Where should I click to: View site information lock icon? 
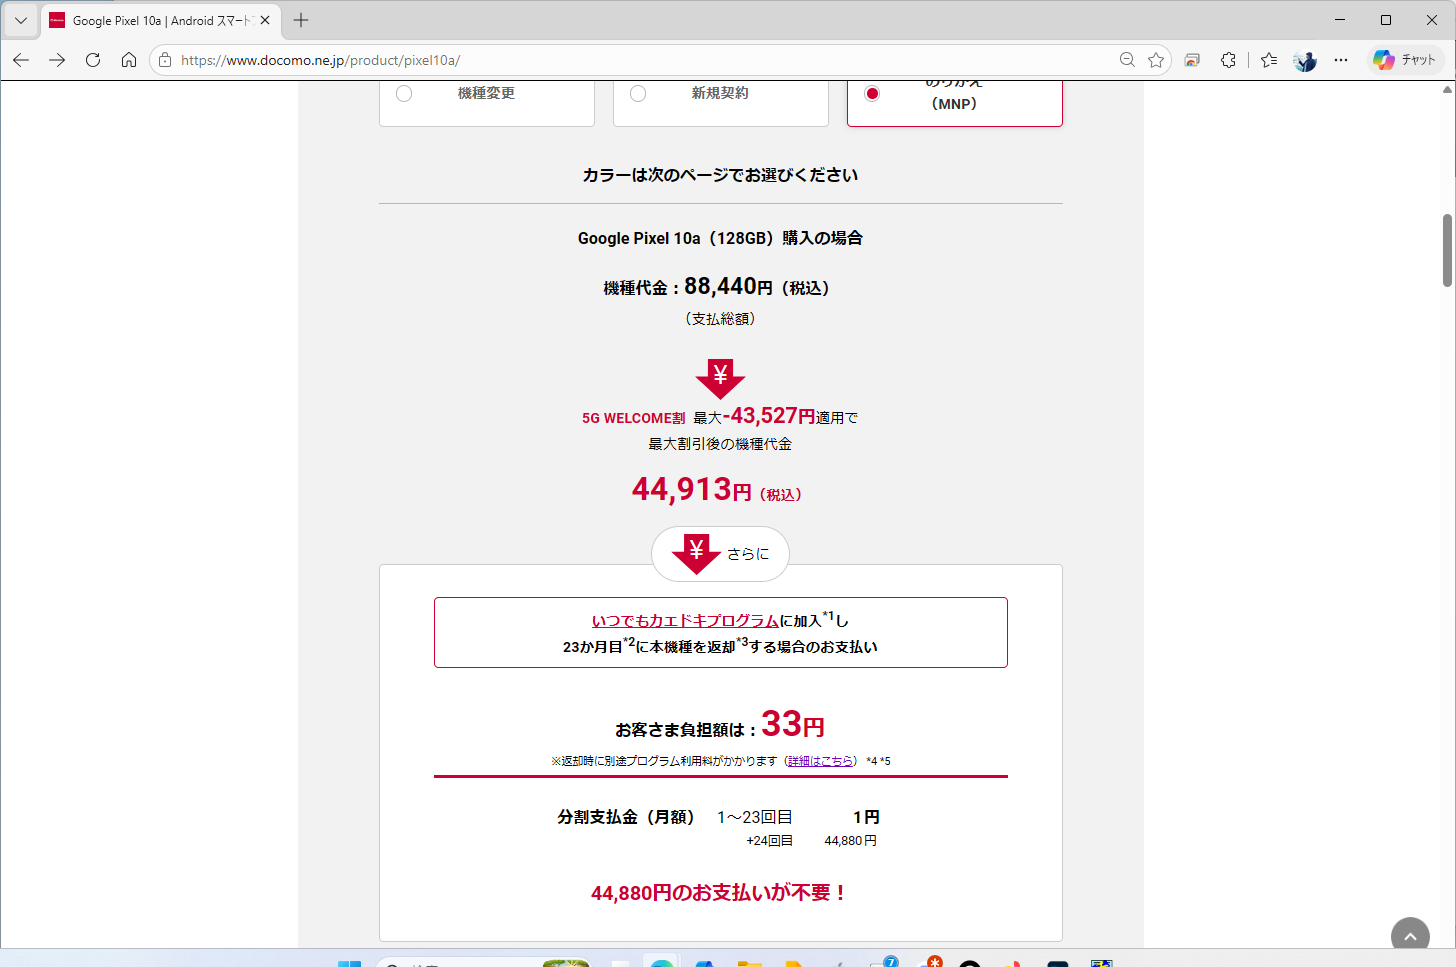(x=166, y=60)
